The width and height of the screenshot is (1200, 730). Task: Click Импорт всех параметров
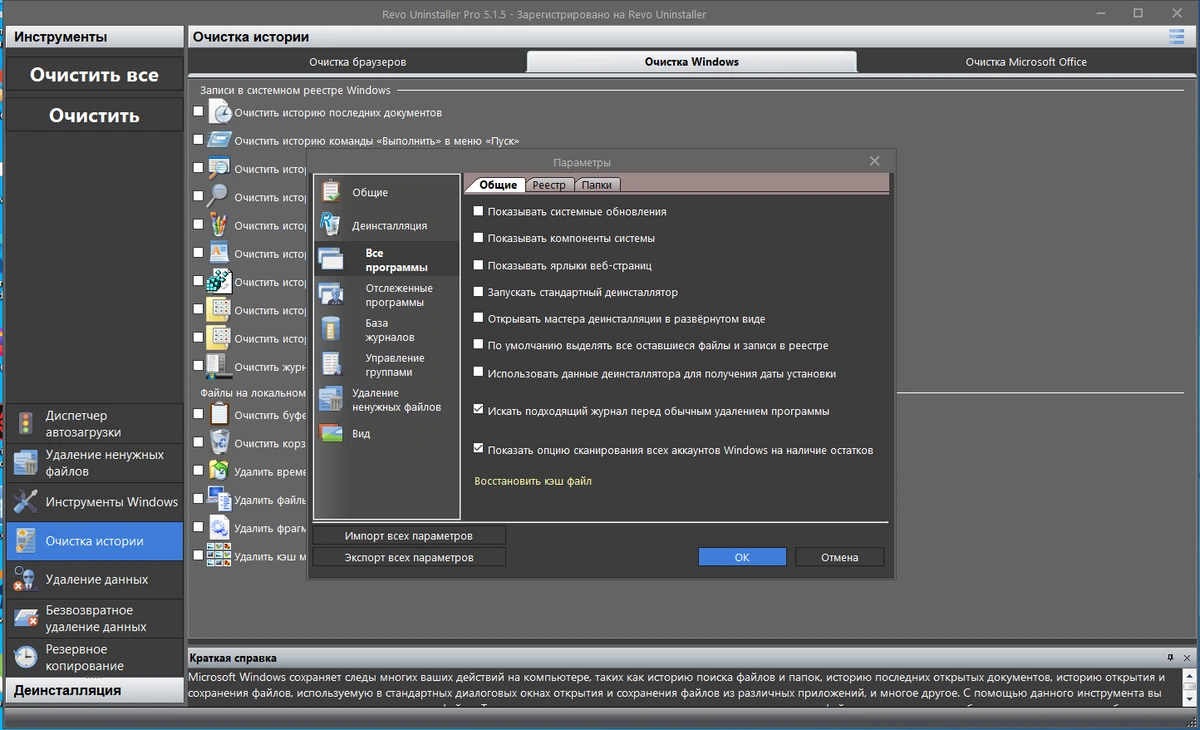tap(409, 535)
